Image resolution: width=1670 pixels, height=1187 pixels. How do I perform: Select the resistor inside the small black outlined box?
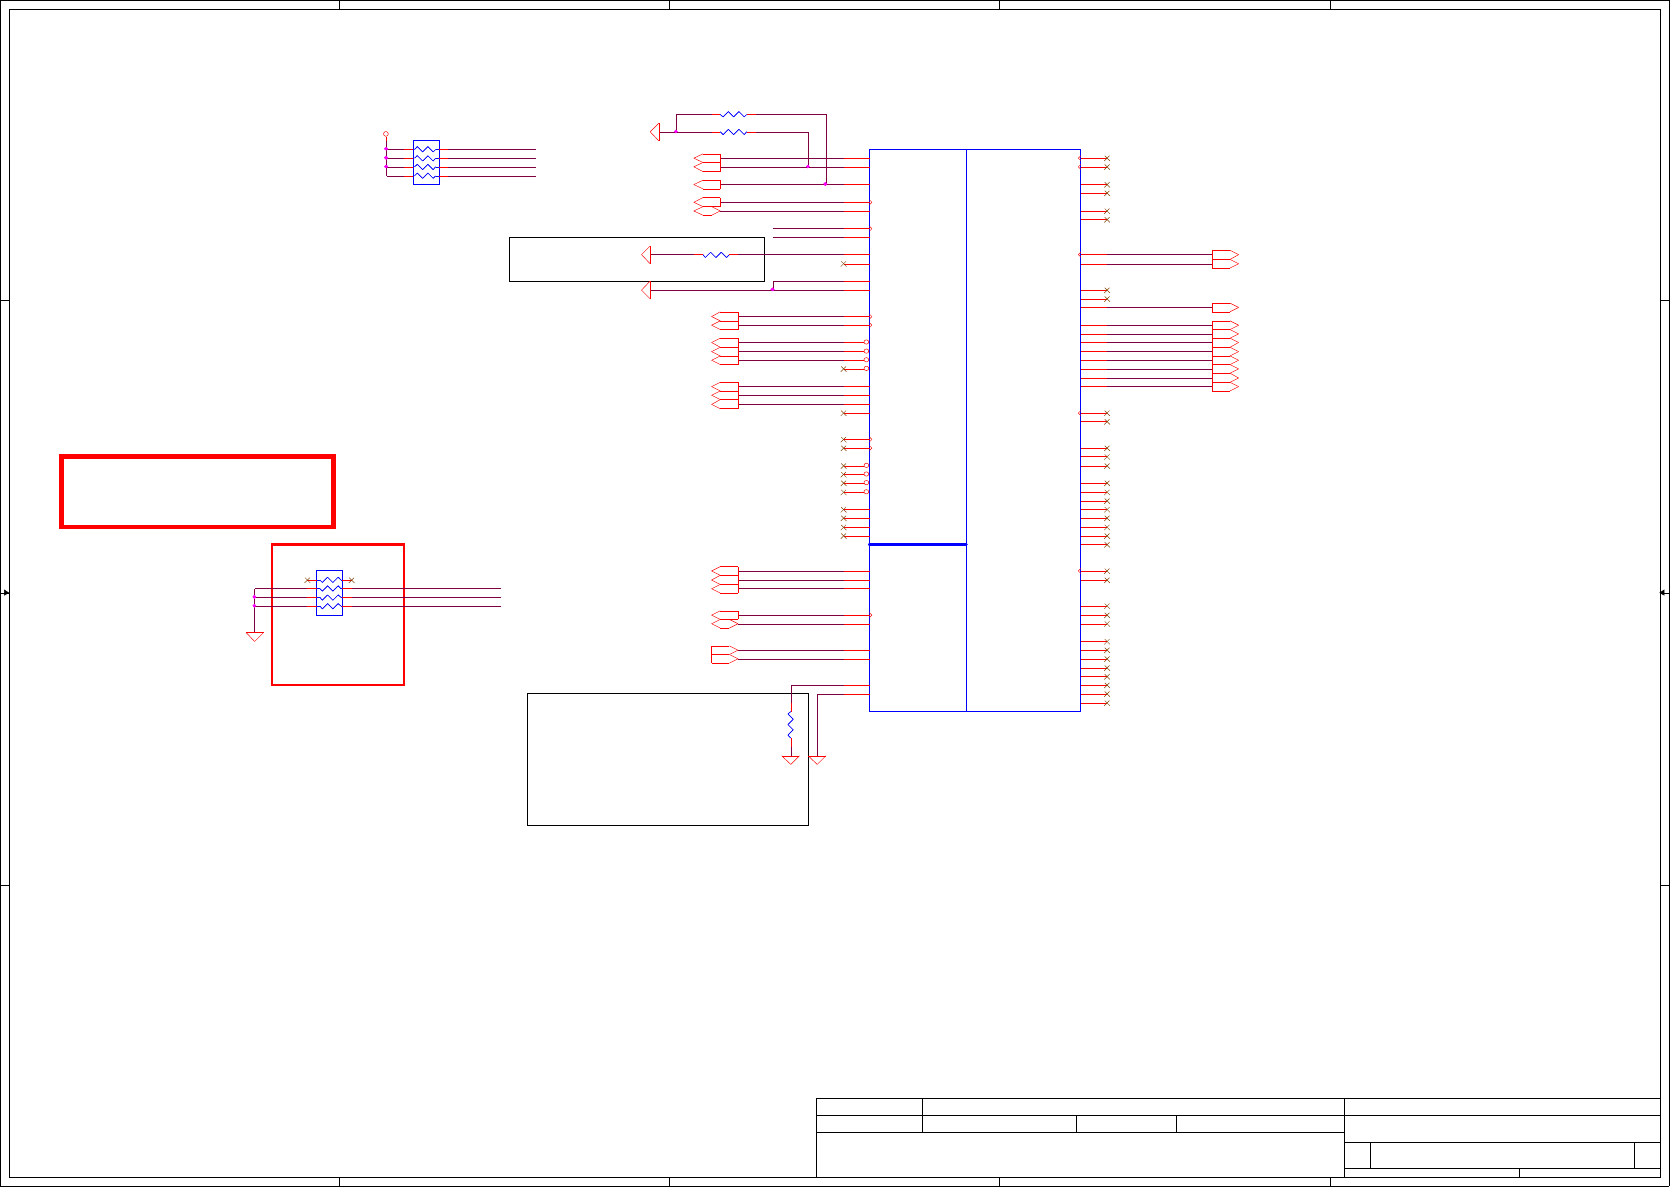coord(716,255)
